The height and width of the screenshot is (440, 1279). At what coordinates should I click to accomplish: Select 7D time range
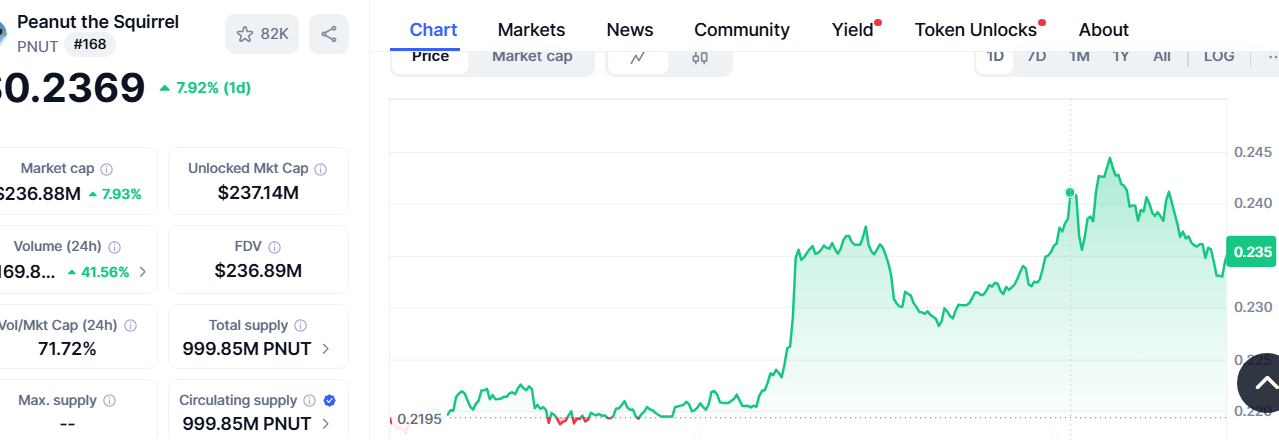click(x=1037, y=56)
